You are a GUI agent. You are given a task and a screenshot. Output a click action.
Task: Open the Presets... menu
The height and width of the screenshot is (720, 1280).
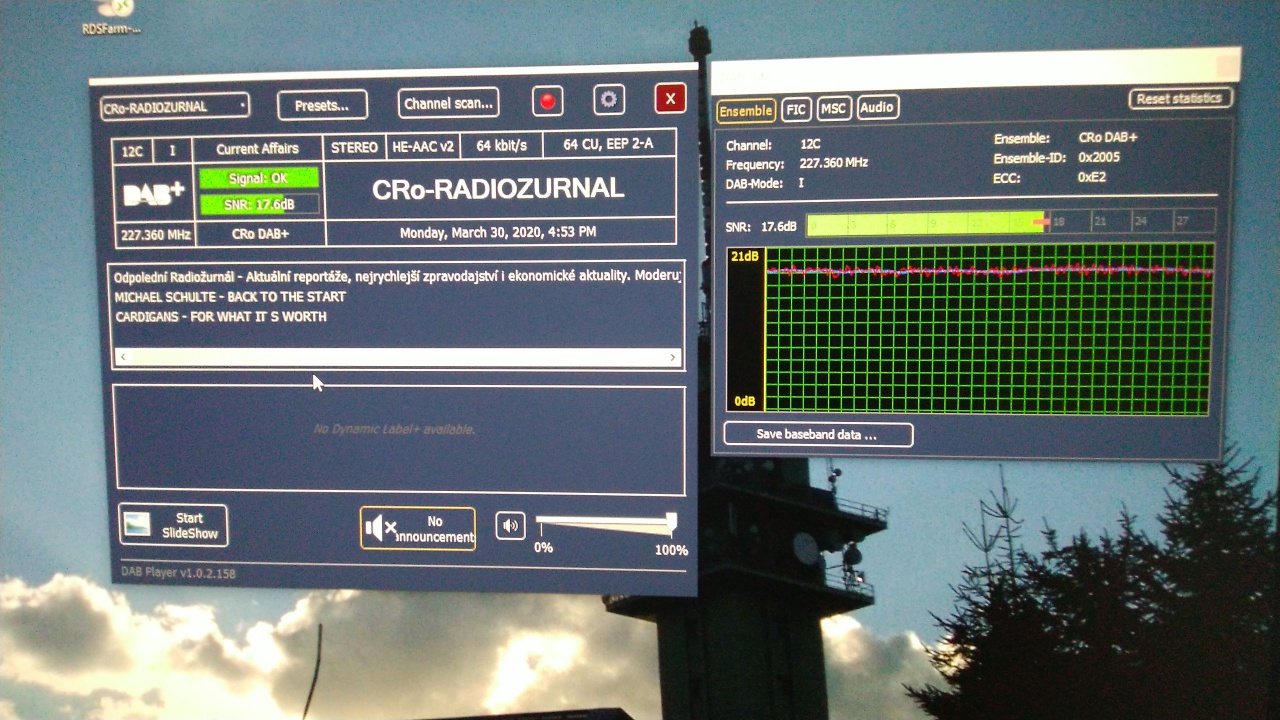click(x=322, y=105)
